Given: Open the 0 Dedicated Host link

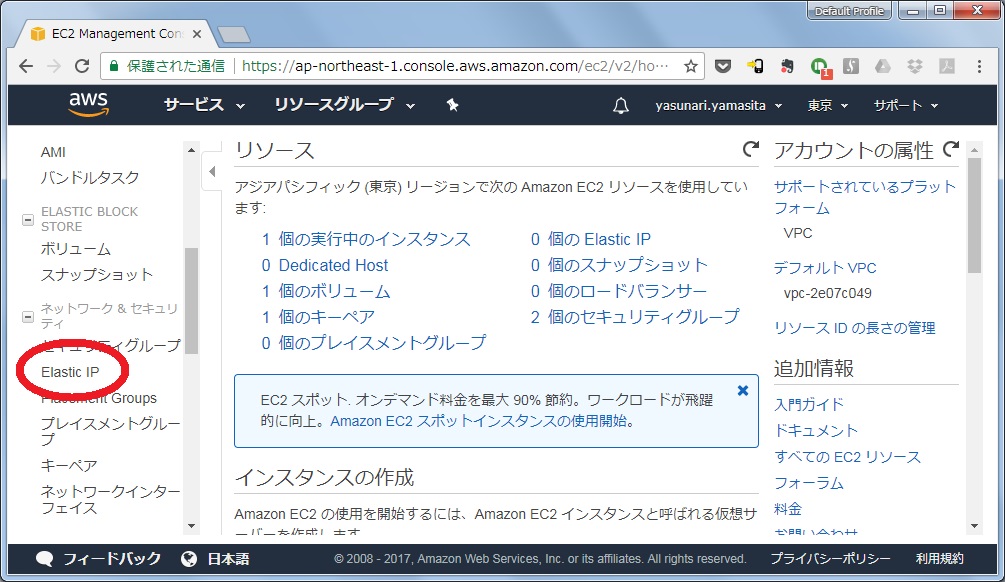Looking at the screenshot, I should (x=325, y=265).
